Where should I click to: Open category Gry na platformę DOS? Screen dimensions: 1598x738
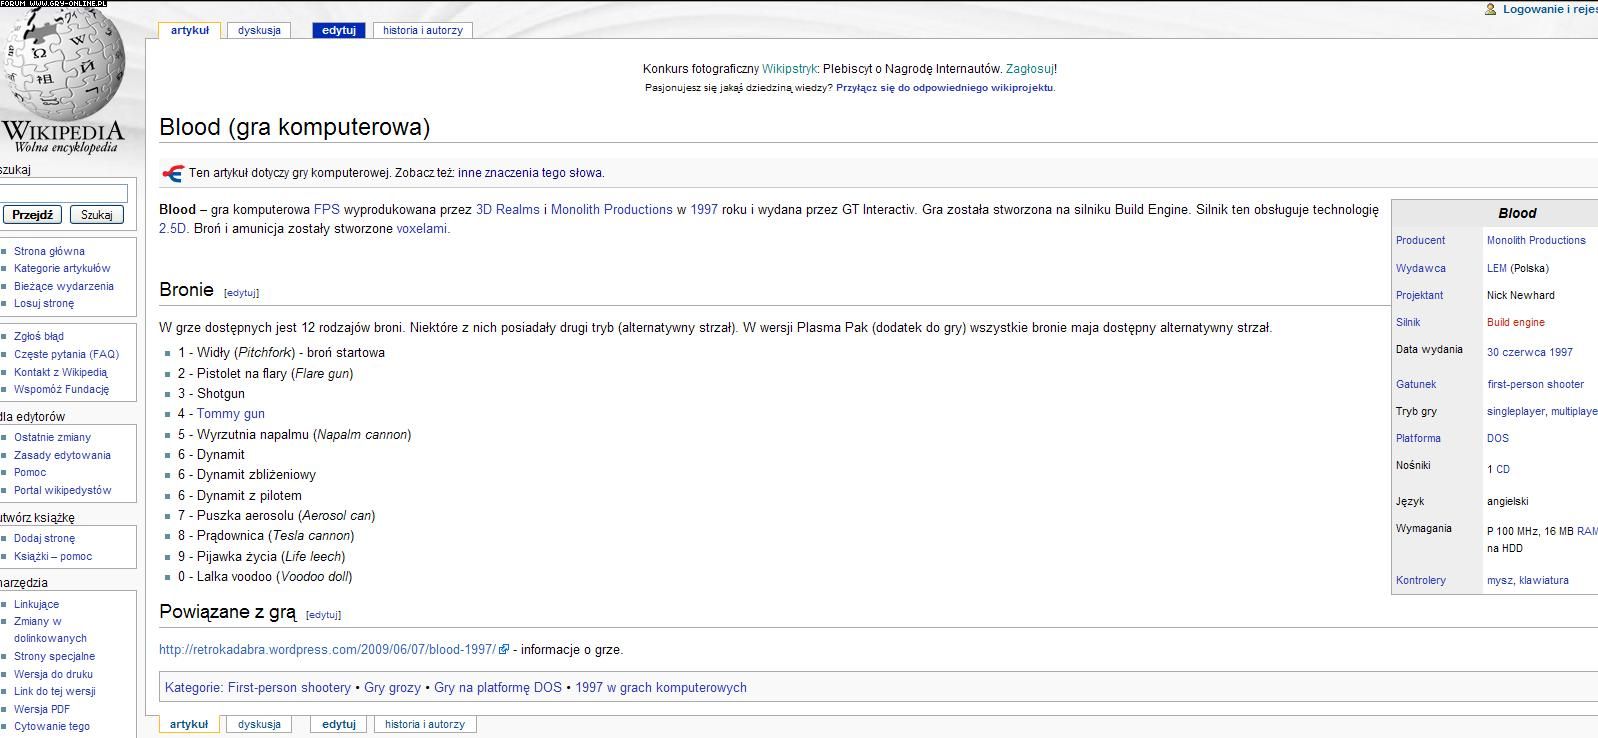point(497,688)
